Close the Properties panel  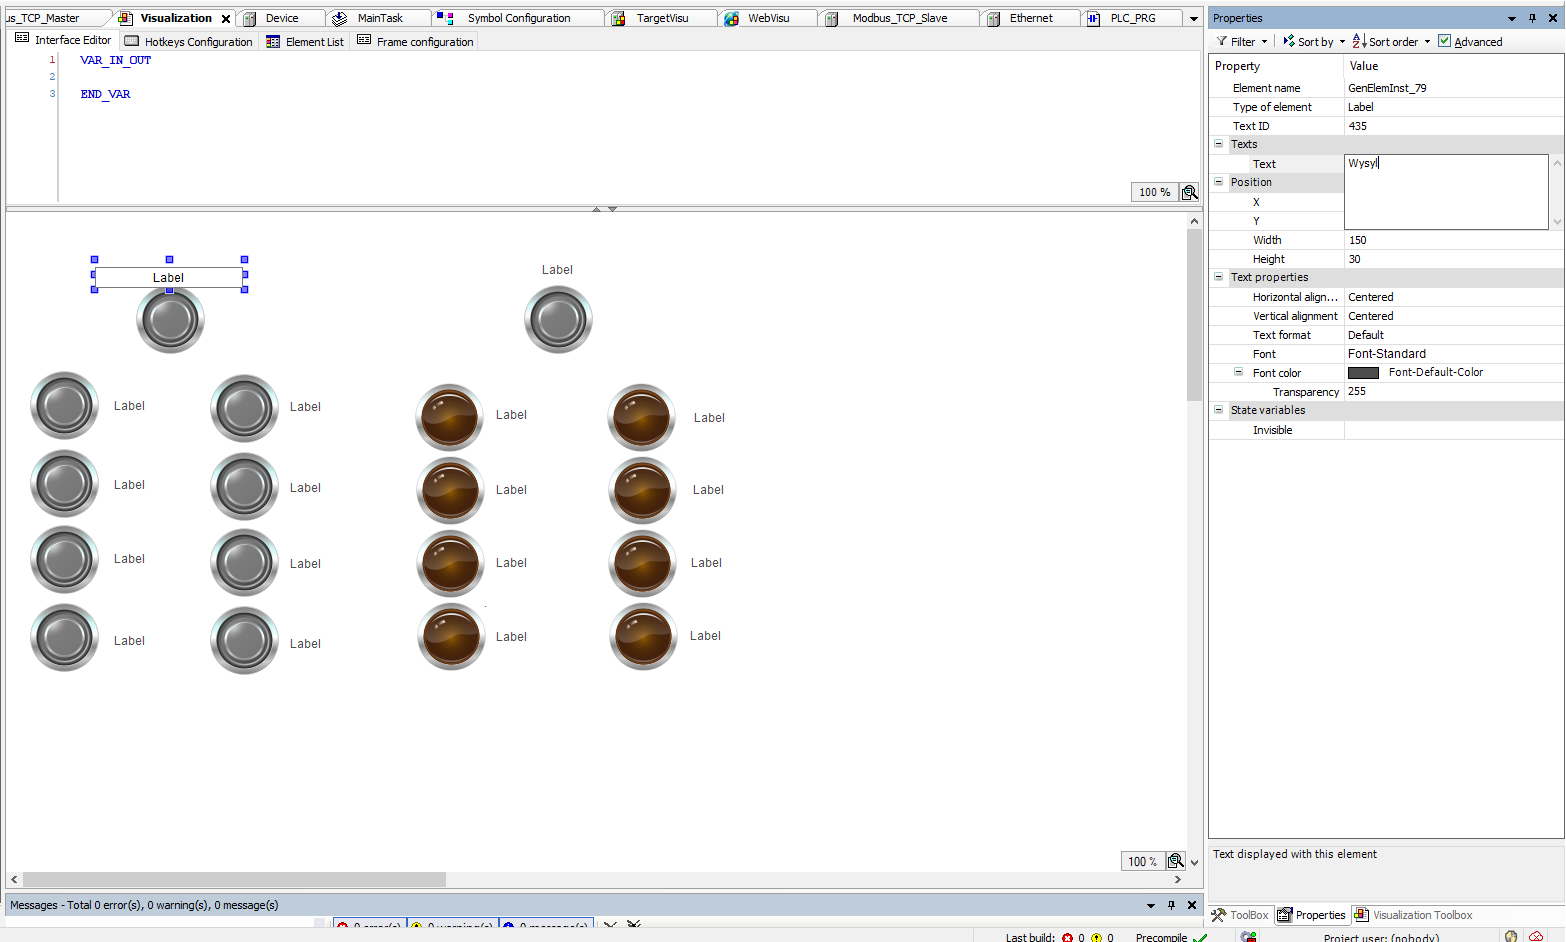[1552, 18]
